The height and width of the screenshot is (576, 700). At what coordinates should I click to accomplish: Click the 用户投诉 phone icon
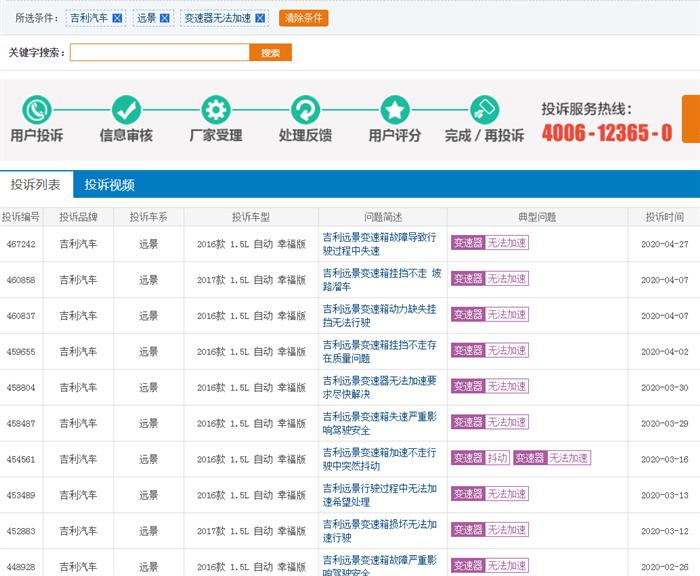coord(37,110)
